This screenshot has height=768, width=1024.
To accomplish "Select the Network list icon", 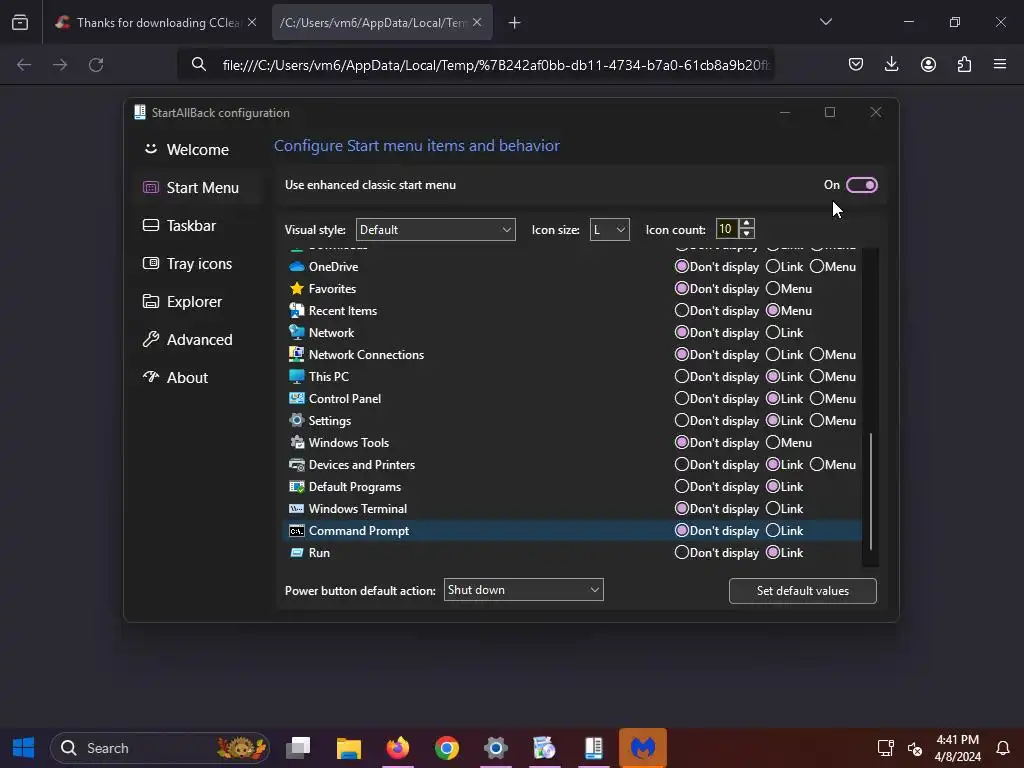I will coord(296,332).
